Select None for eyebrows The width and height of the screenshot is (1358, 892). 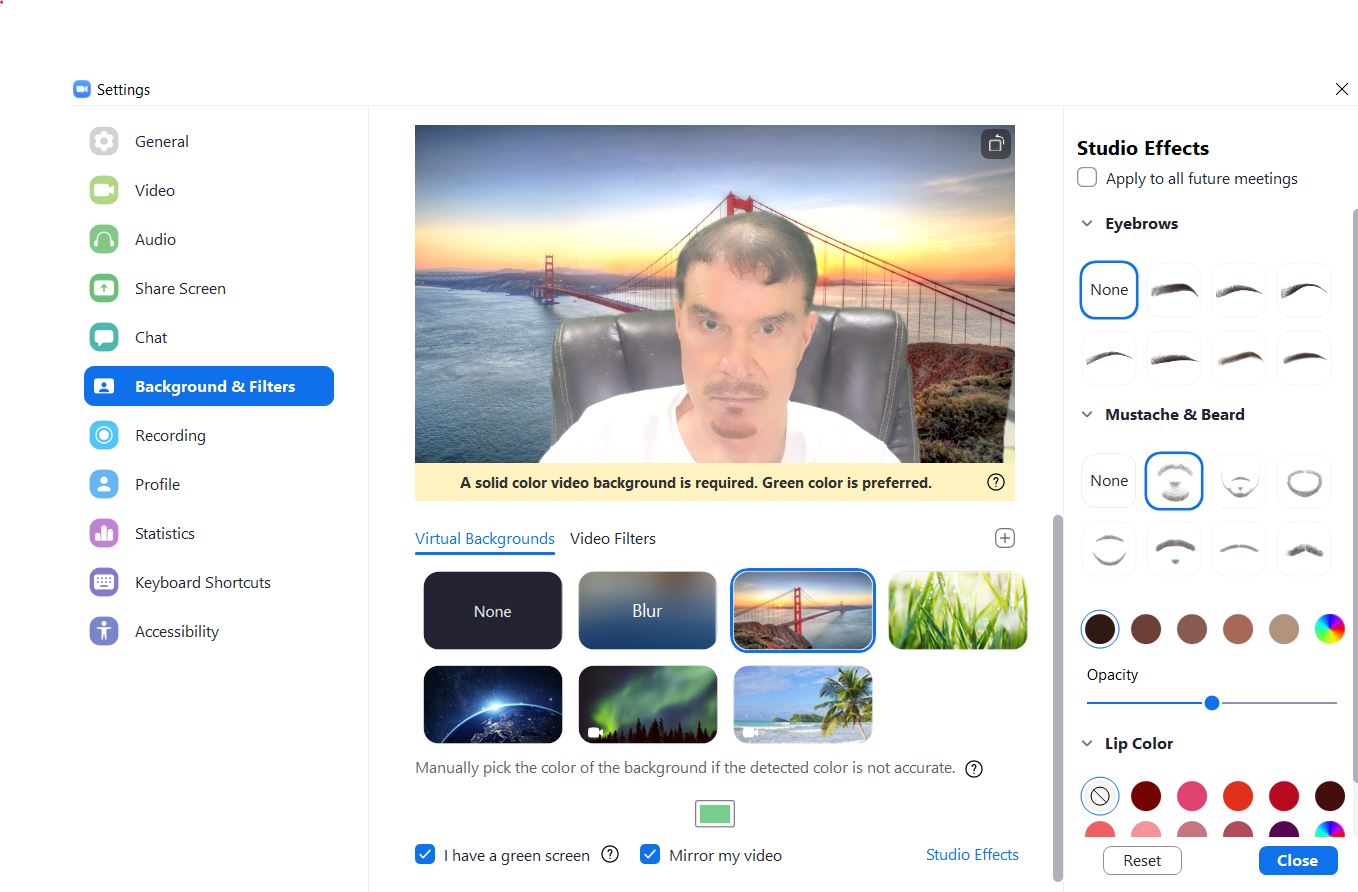click(x=1109, y=290)
